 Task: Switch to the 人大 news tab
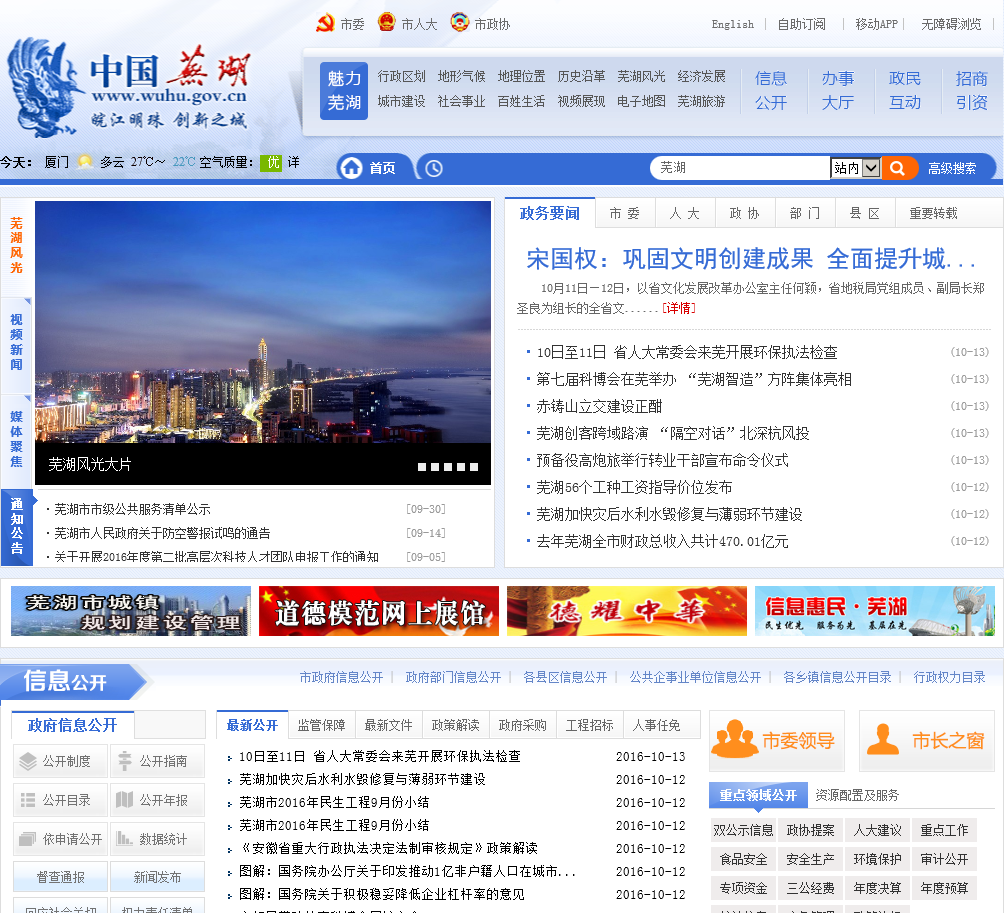click(684, 213)
